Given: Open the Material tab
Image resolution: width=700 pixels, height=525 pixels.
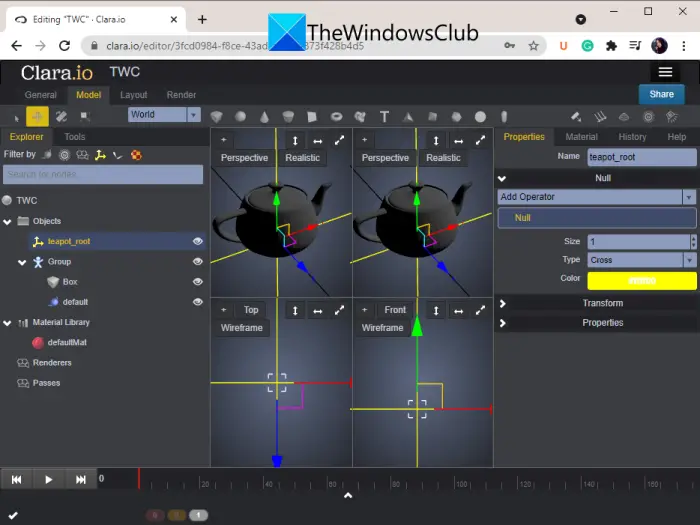Looking at the screenshot, I should click(x=581, y=137).
